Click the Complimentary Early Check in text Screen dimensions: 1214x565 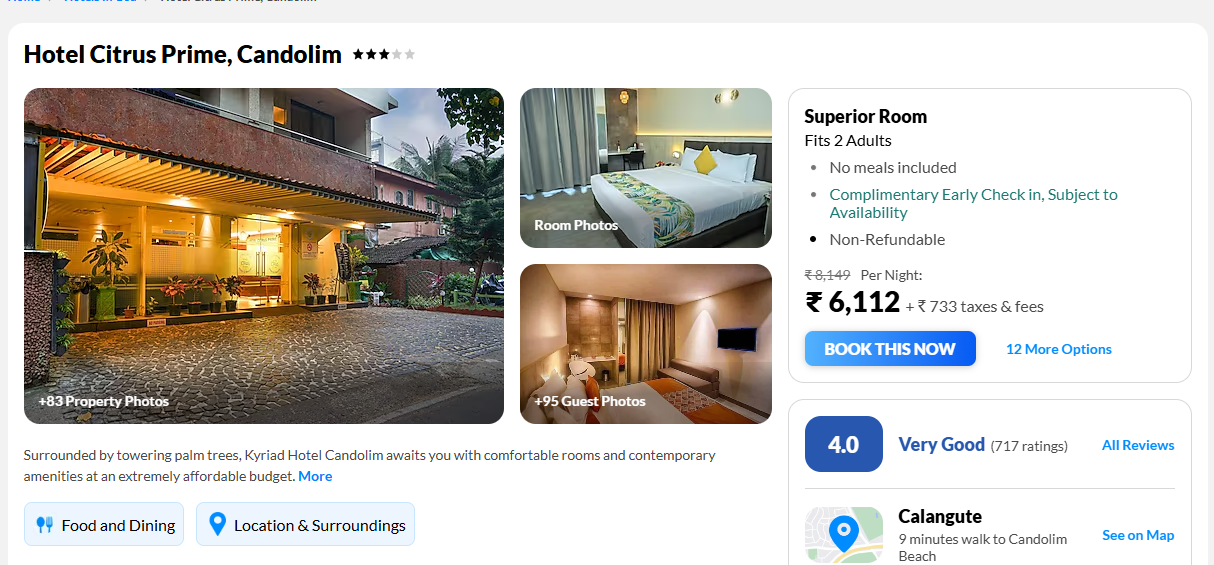tap(973, 203)
